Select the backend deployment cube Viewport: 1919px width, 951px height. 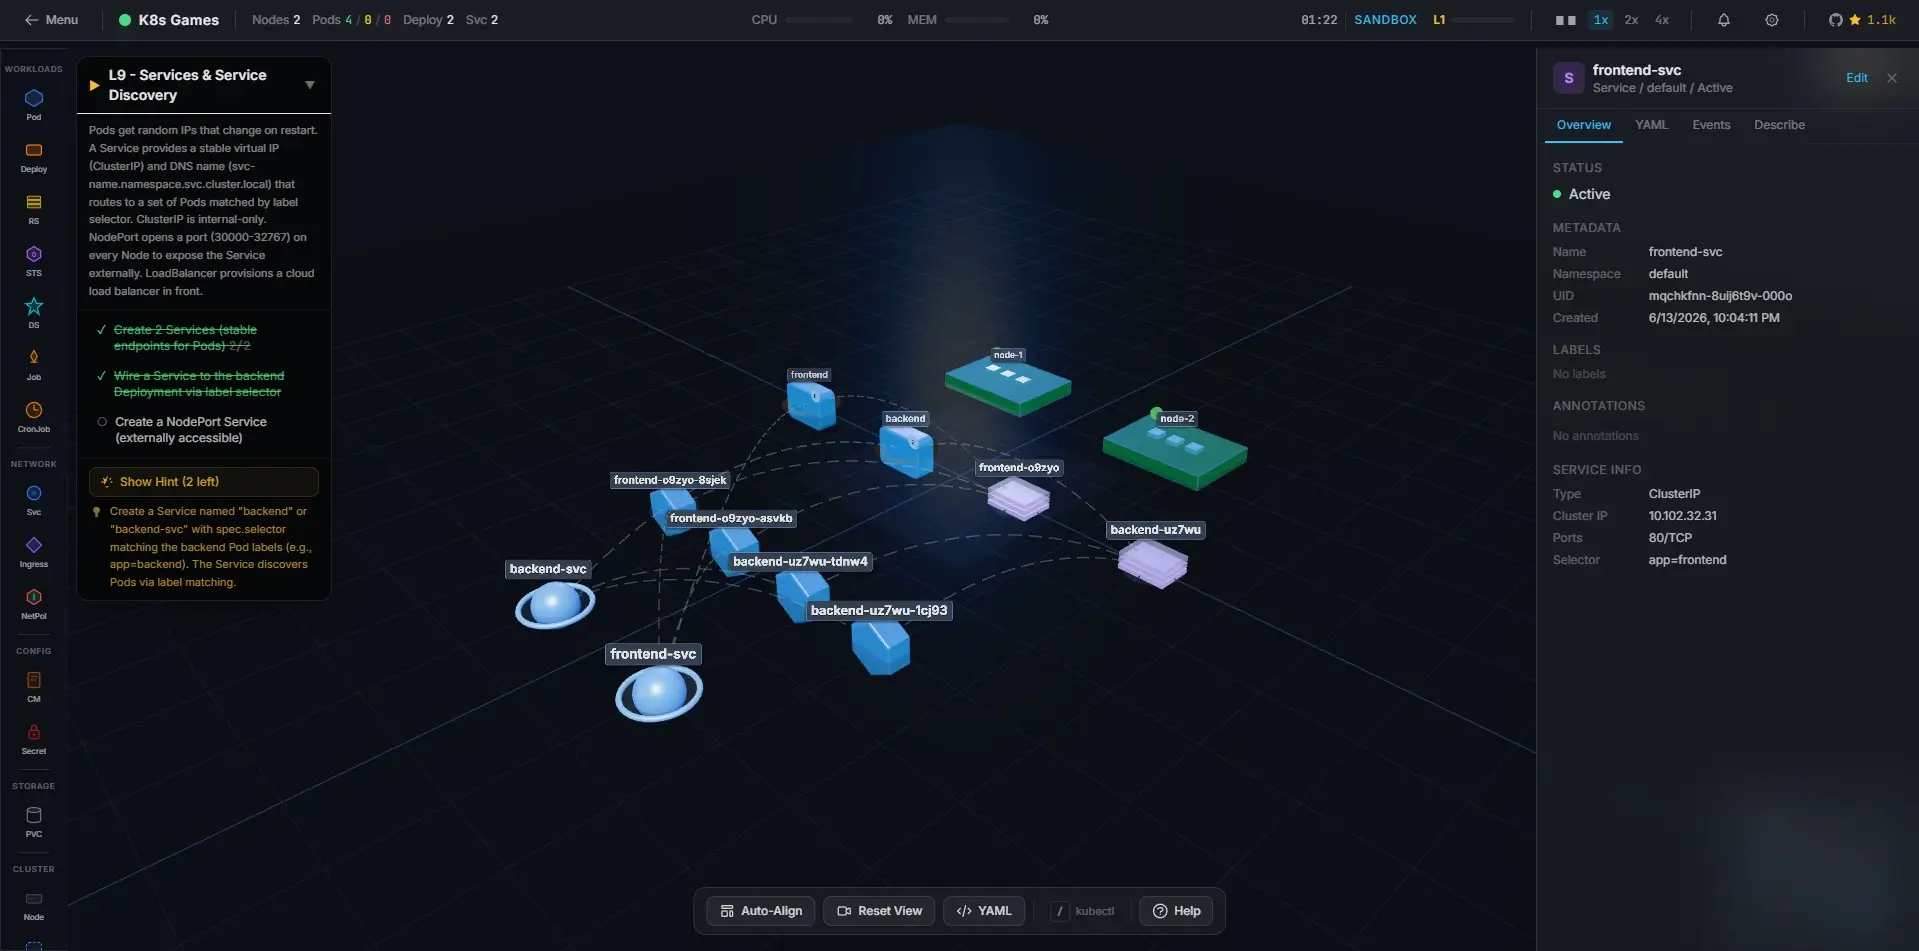(x=907, y=451)
